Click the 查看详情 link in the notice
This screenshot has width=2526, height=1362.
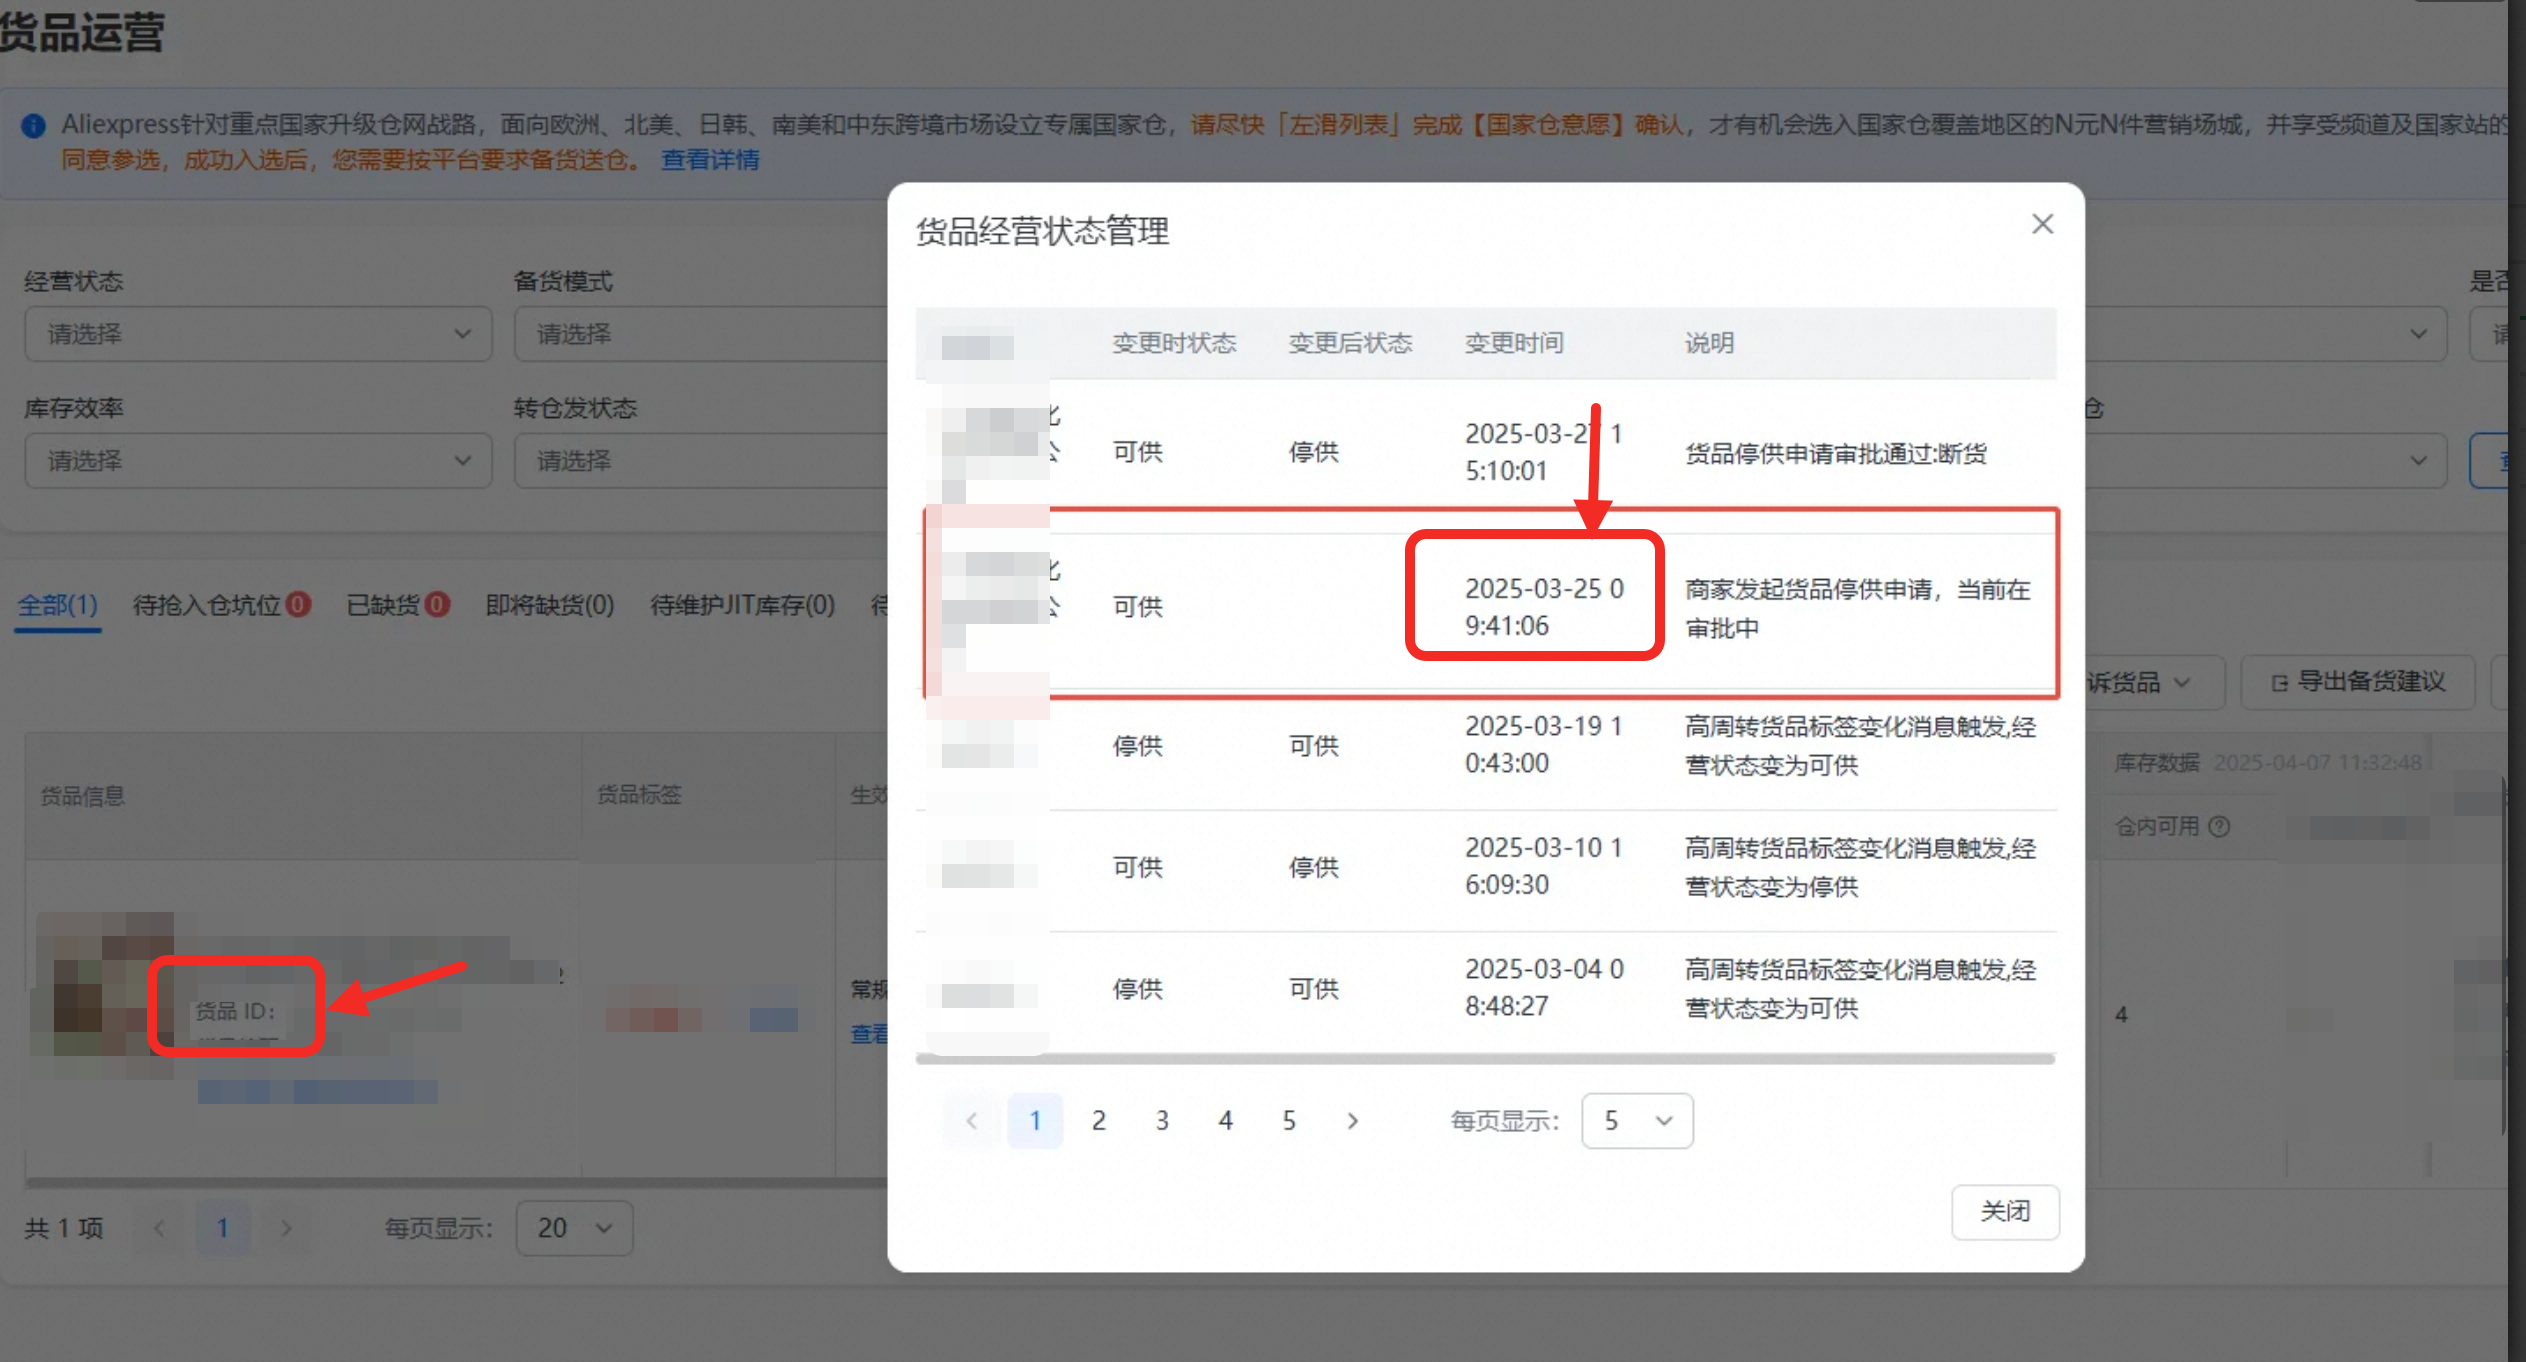tap(710, 159)
